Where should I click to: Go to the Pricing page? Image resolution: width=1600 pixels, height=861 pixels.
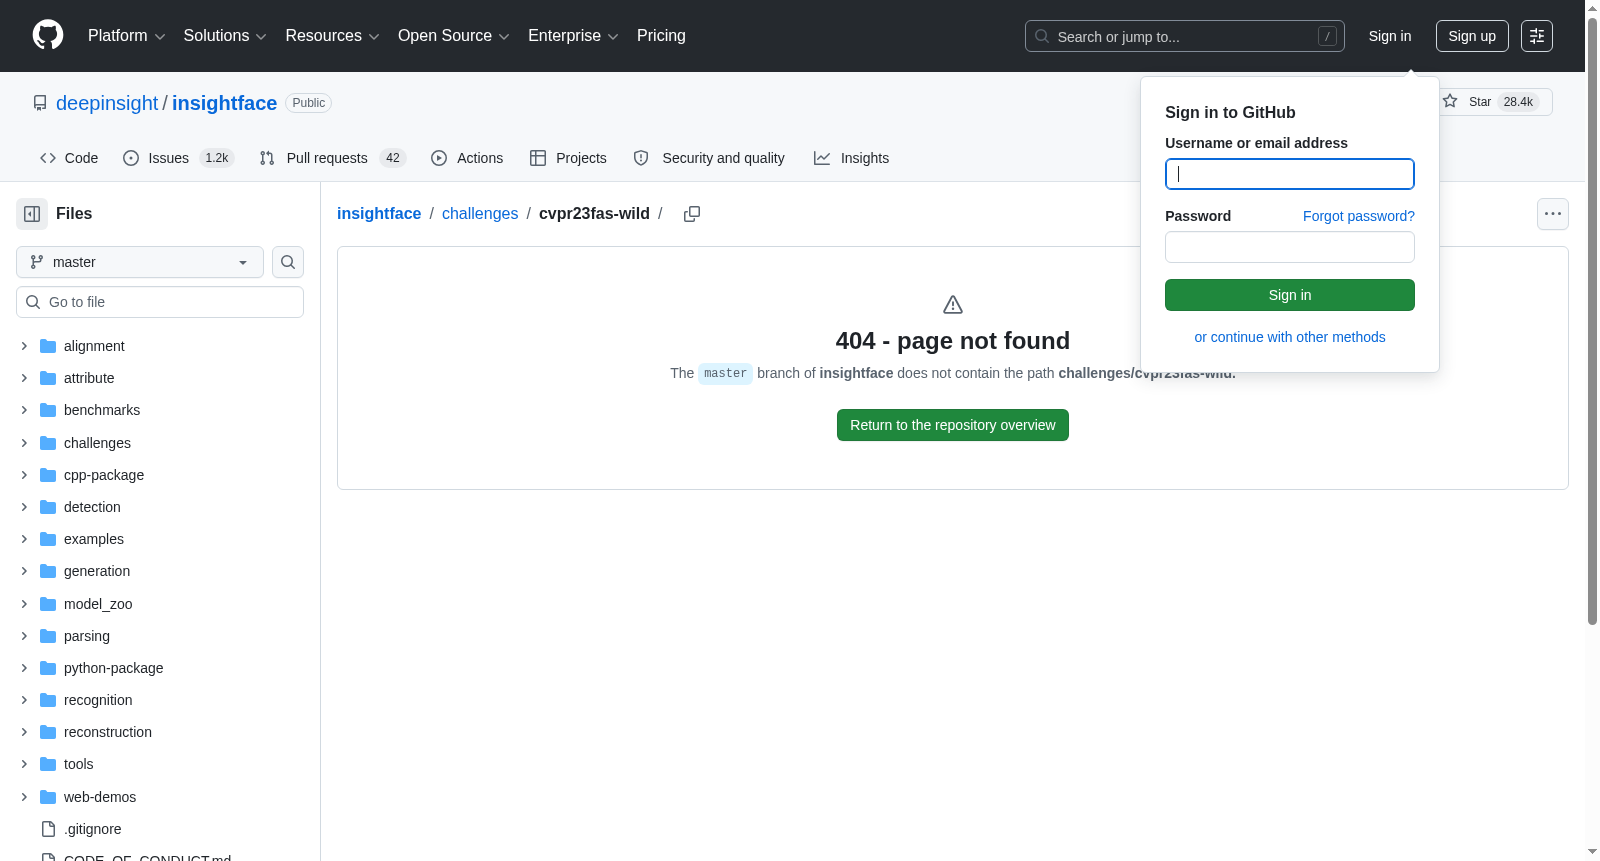(661, 36)
